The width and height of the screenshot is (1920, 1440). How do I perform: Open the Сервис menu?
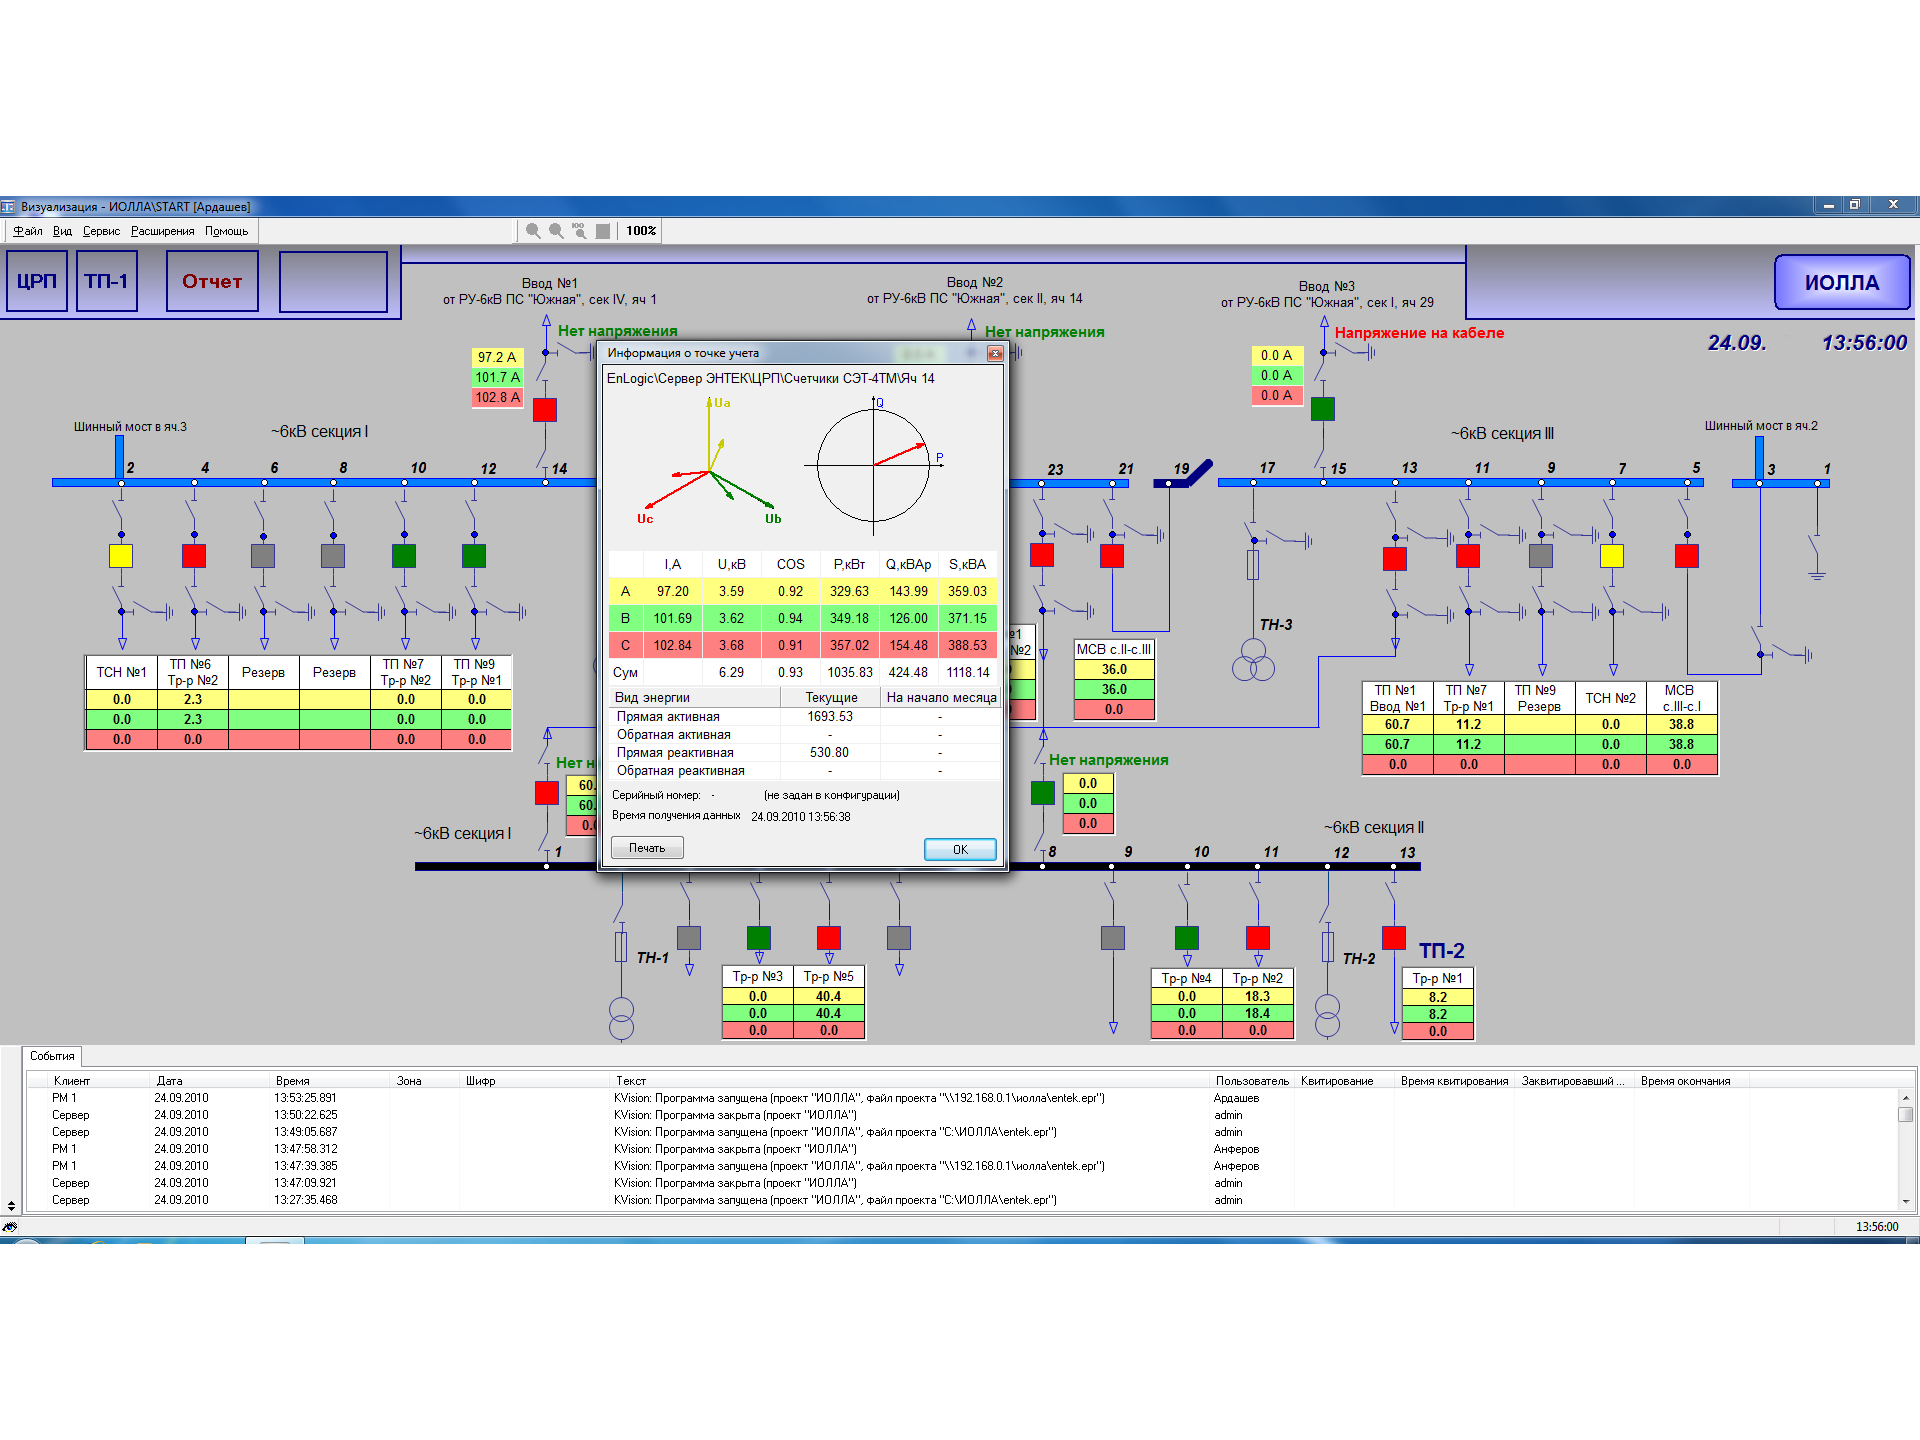point(101,231)
